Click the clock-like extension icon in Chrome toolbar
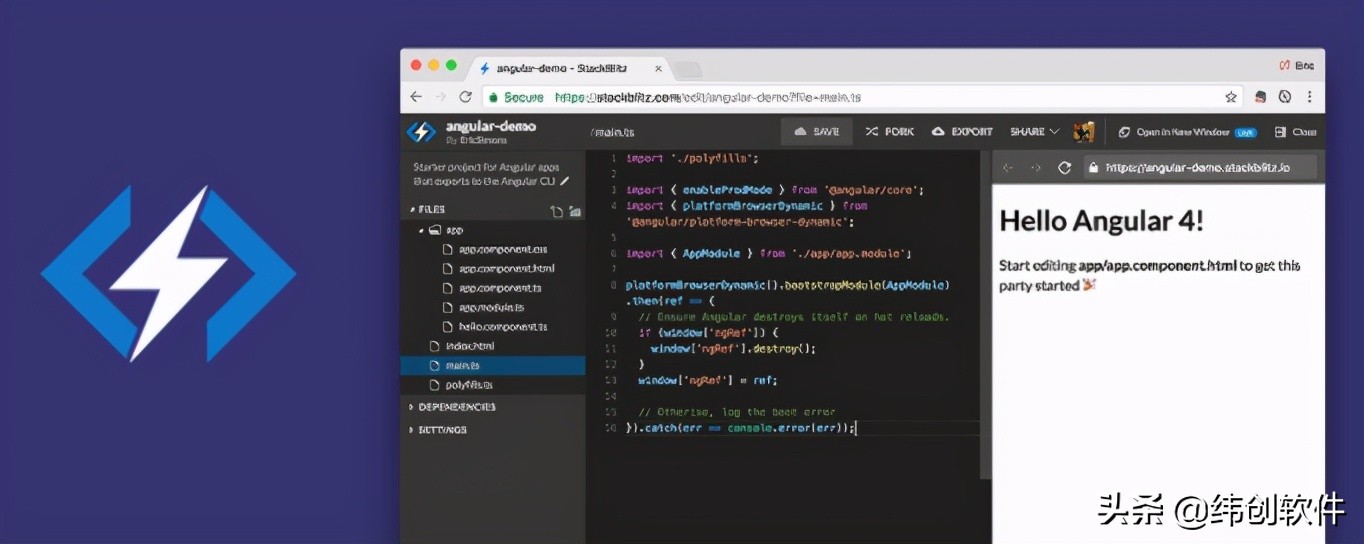1364x544 pixels. tap(1285, 97)
